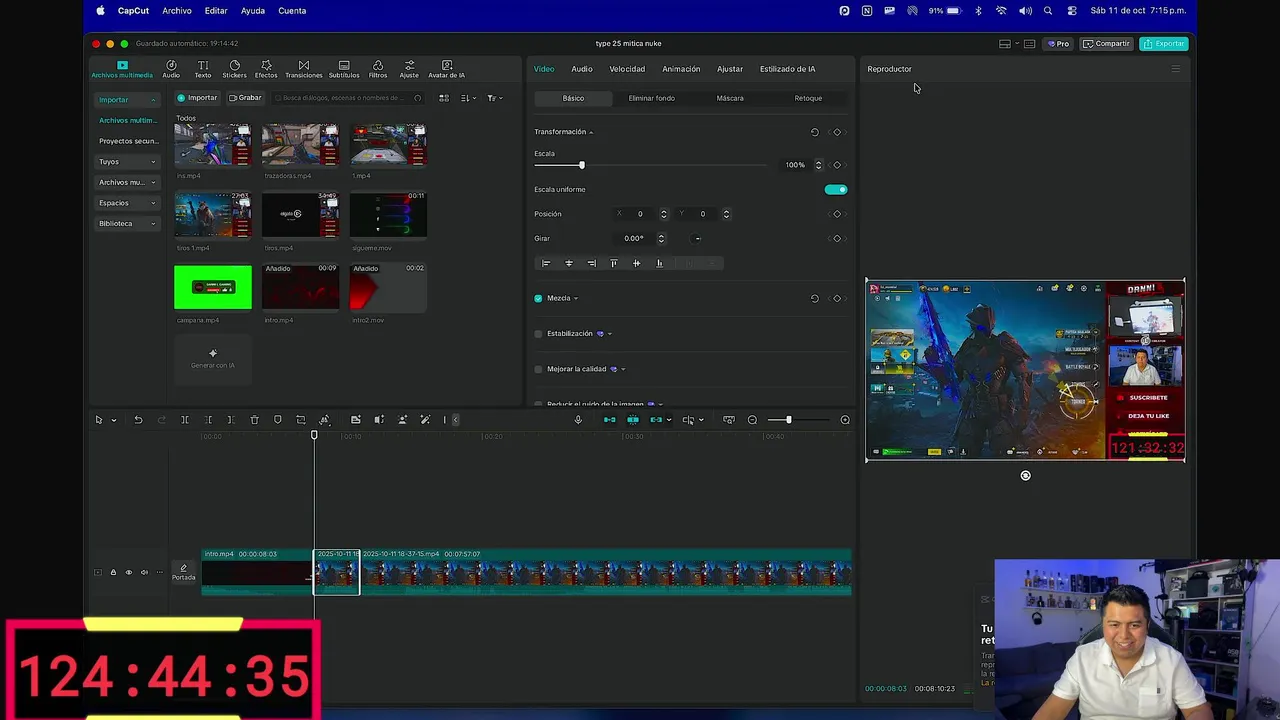This screenshot has height=720, width=1280.
Task: Add a marker with the shield icon
Action: pos(278,420)
